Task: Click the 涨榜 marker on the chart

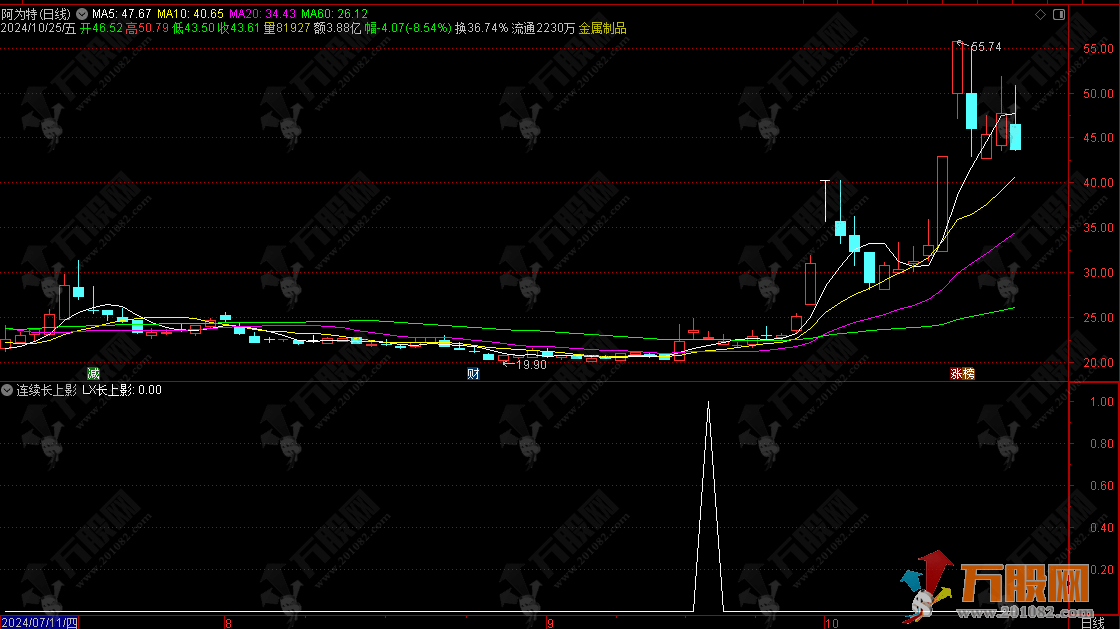Action: click(x=962, y=373)
